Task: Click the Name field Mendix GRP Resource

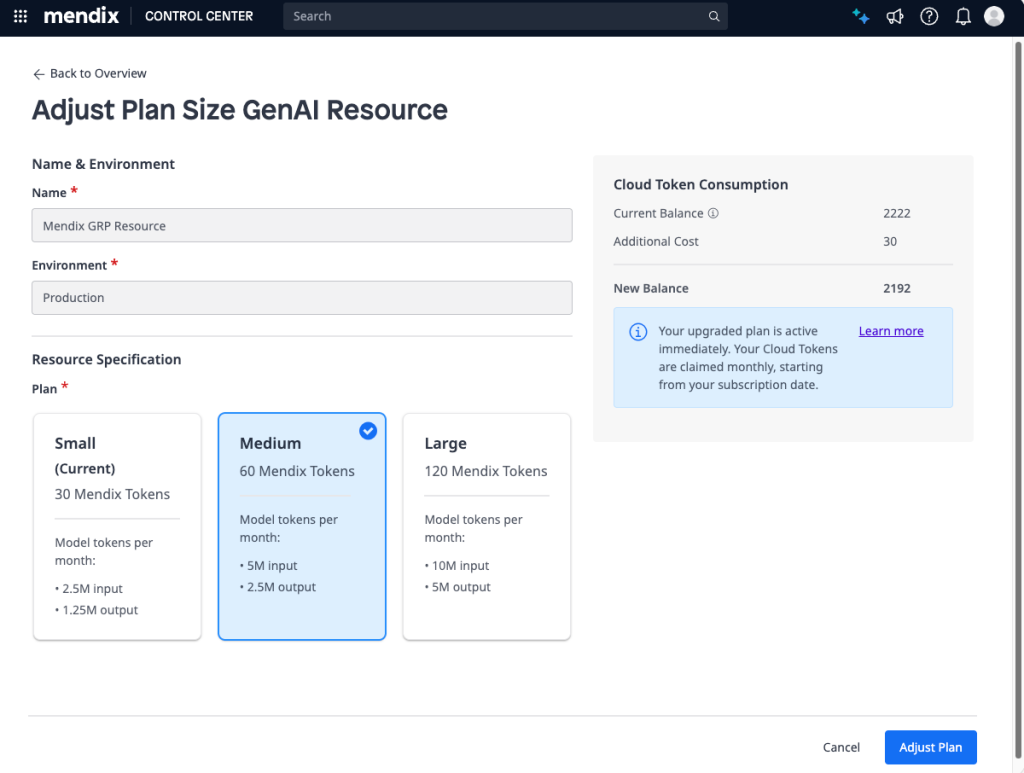Action: 302,226
